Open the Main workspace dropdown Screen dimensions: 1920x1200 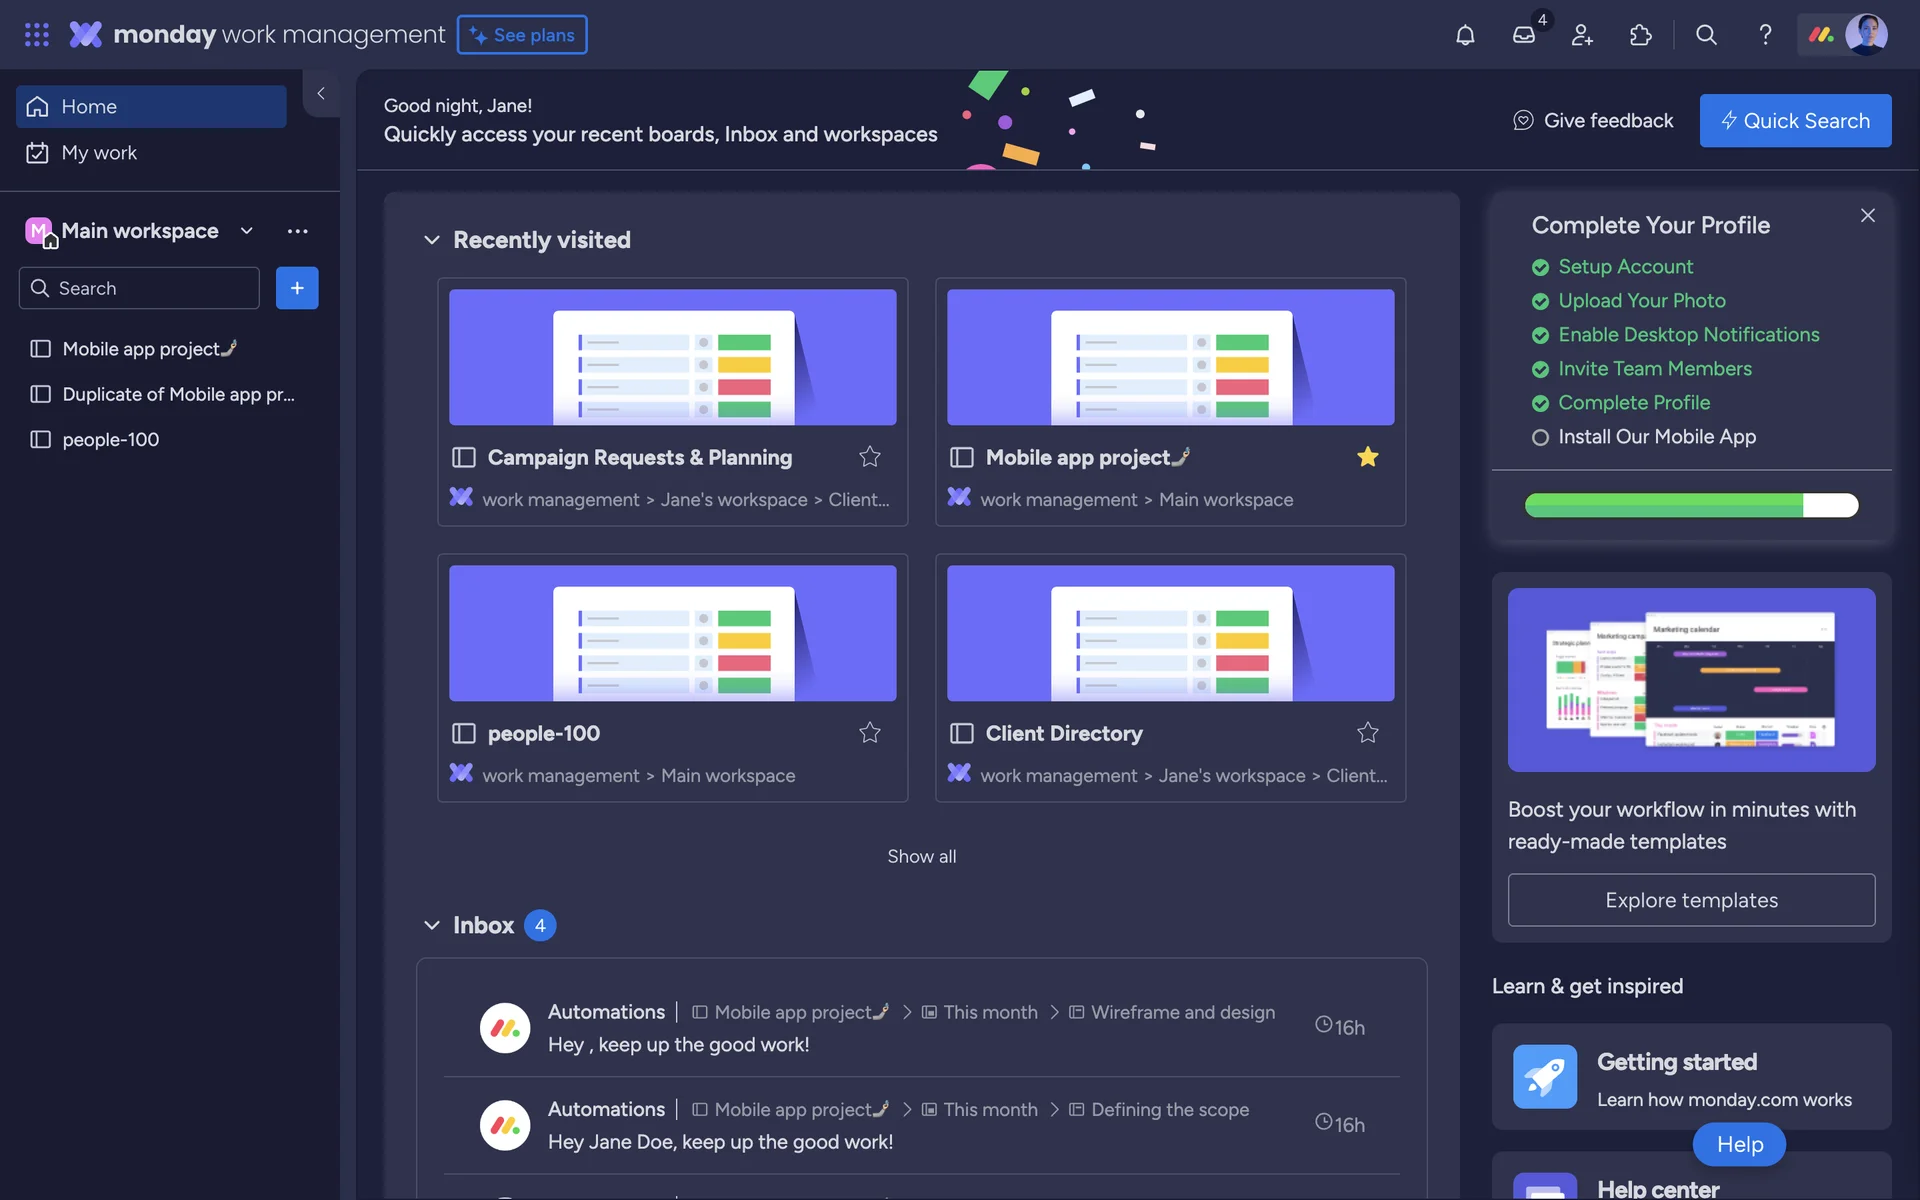click(246, 231)
